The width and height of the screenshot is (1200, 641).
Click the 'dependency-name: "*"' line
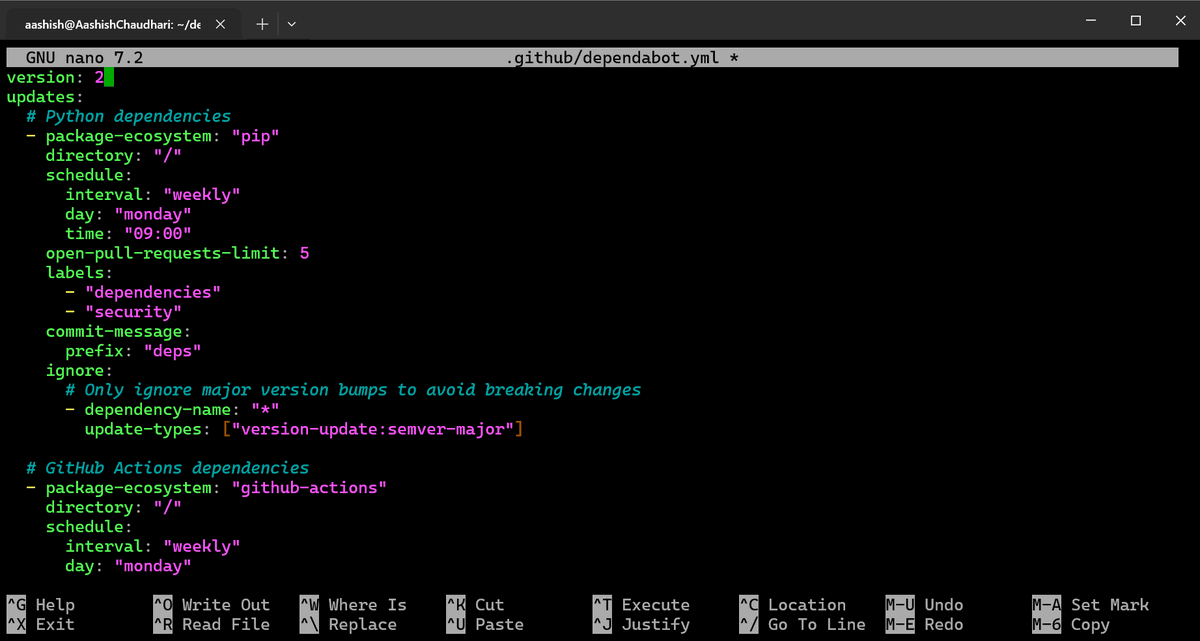pos(172,410)
